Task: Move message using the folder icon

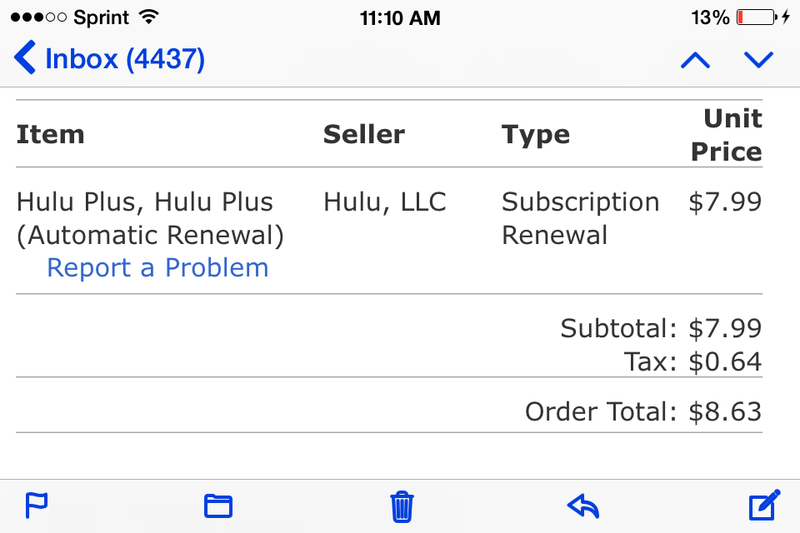Action: [218, 506]
